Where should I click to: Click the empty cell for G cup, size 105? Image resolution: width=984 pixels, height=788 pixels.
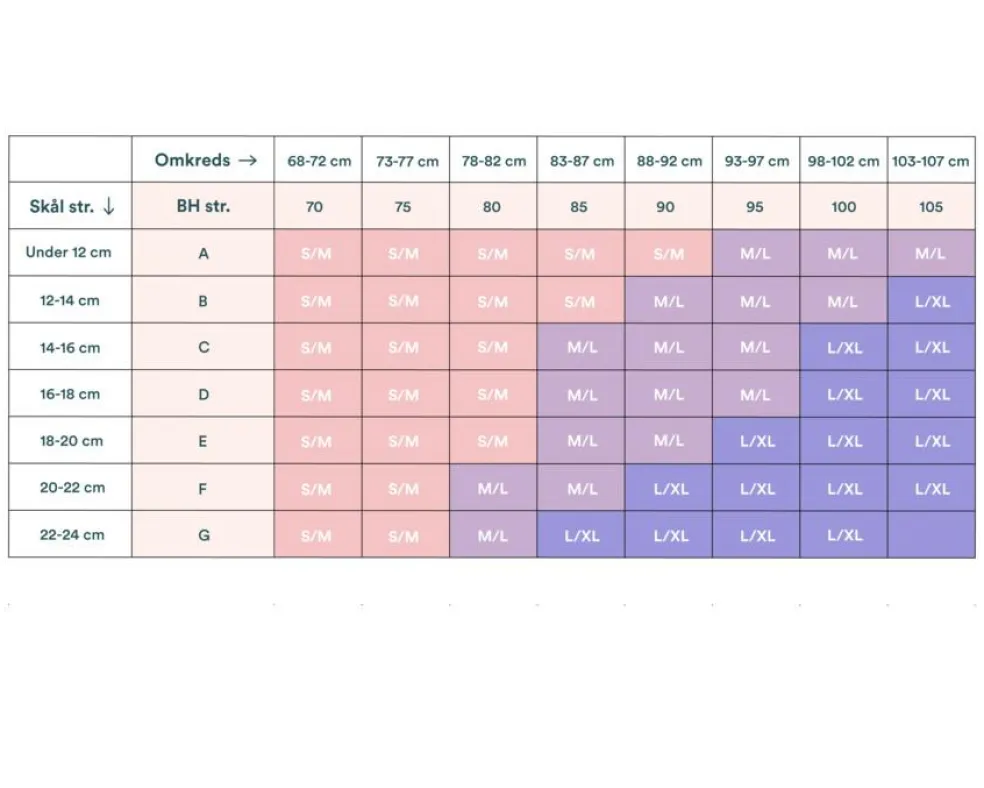pos(931,535)
